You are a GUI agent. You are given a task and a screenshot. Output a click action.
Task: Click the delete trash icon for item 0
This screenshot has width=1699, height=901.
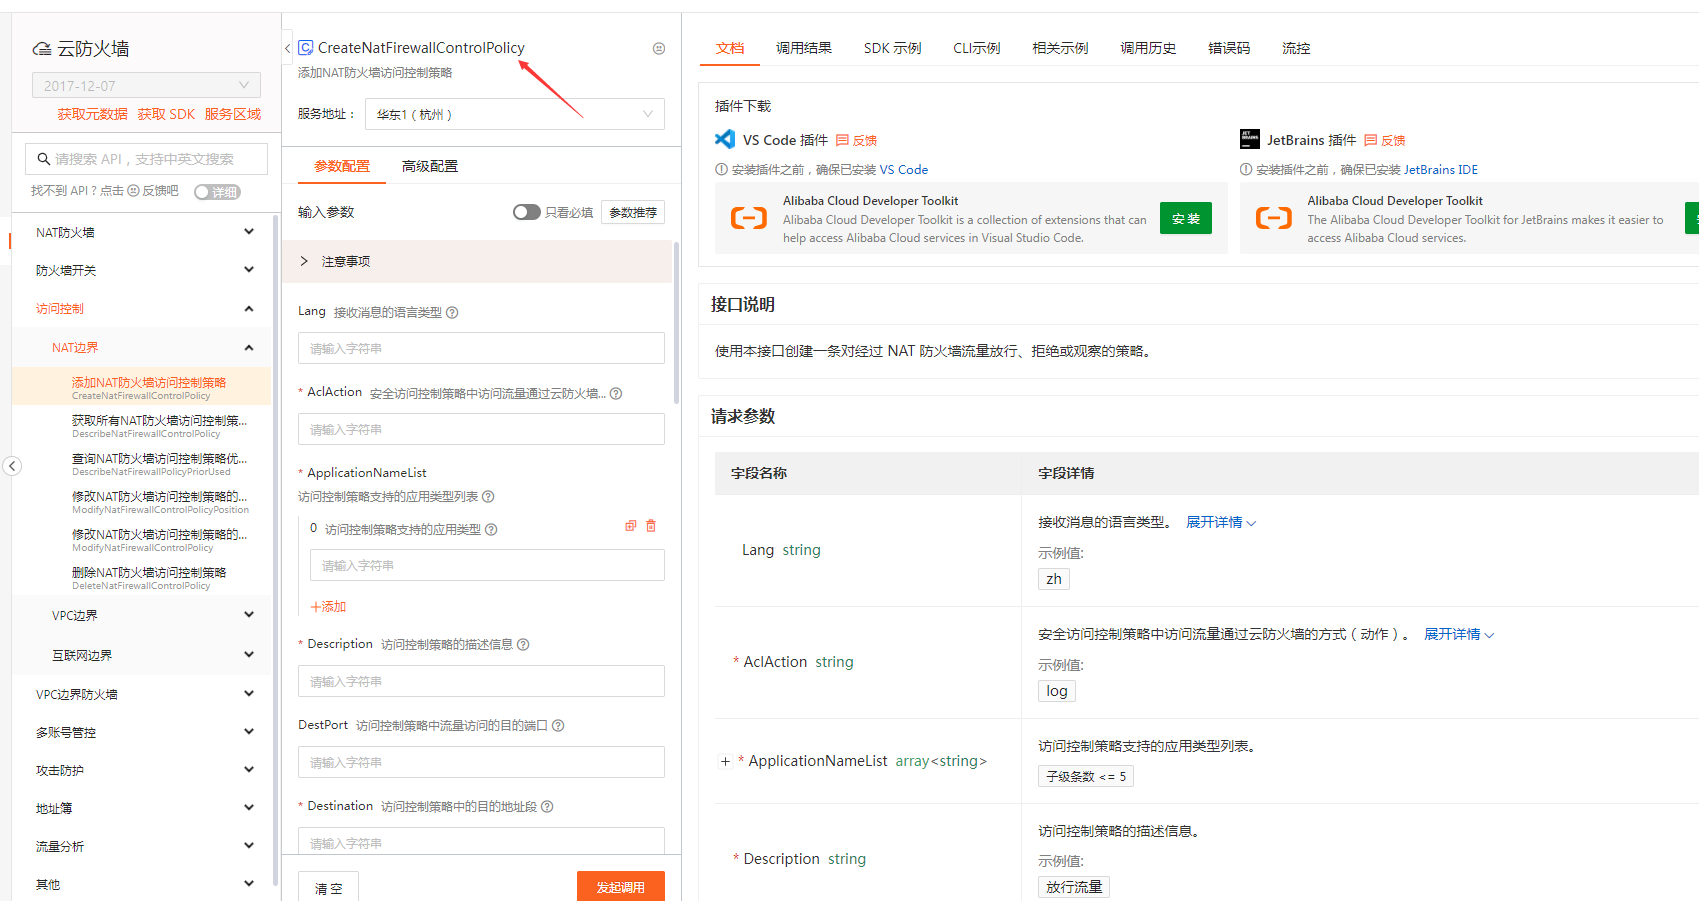(651, 526)
